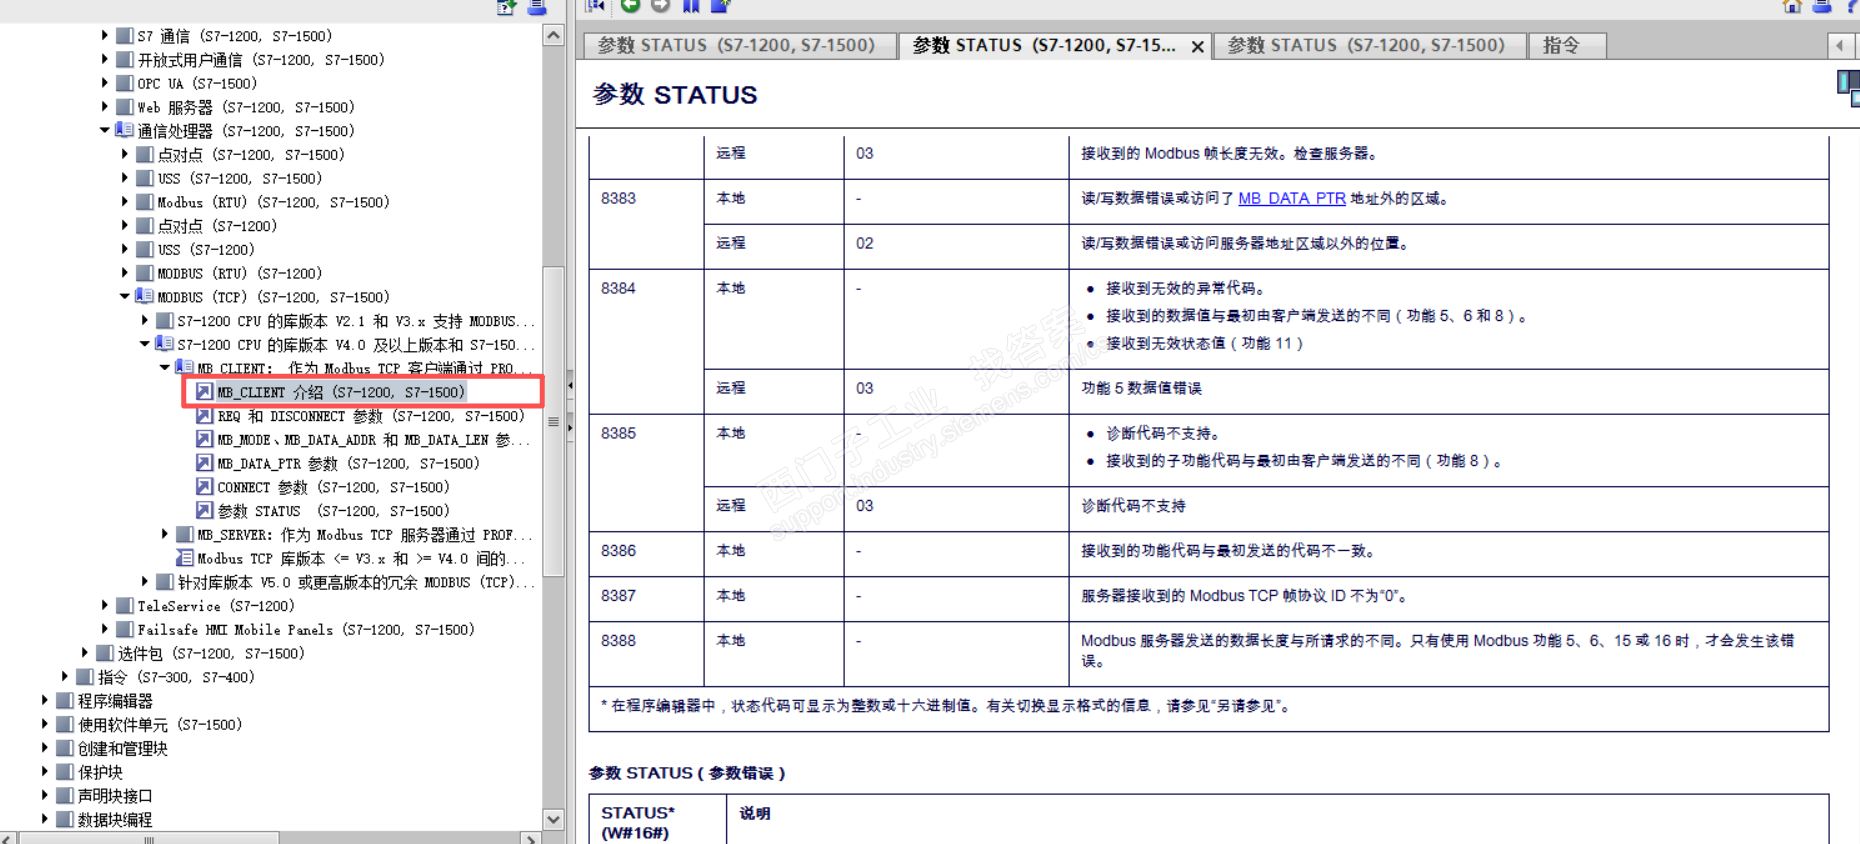
Task: Go forward with the grey arrow toolbar icon
Action: [x=660, y=6]
